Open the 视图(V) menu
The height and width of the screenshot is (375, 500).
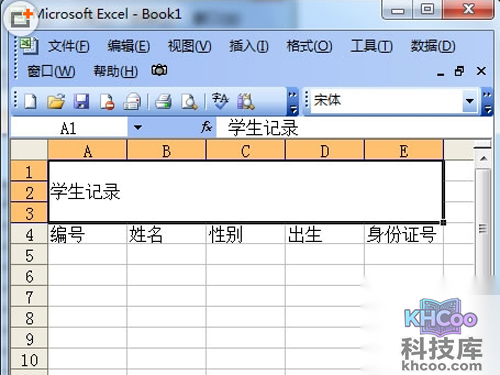point(189,46)
